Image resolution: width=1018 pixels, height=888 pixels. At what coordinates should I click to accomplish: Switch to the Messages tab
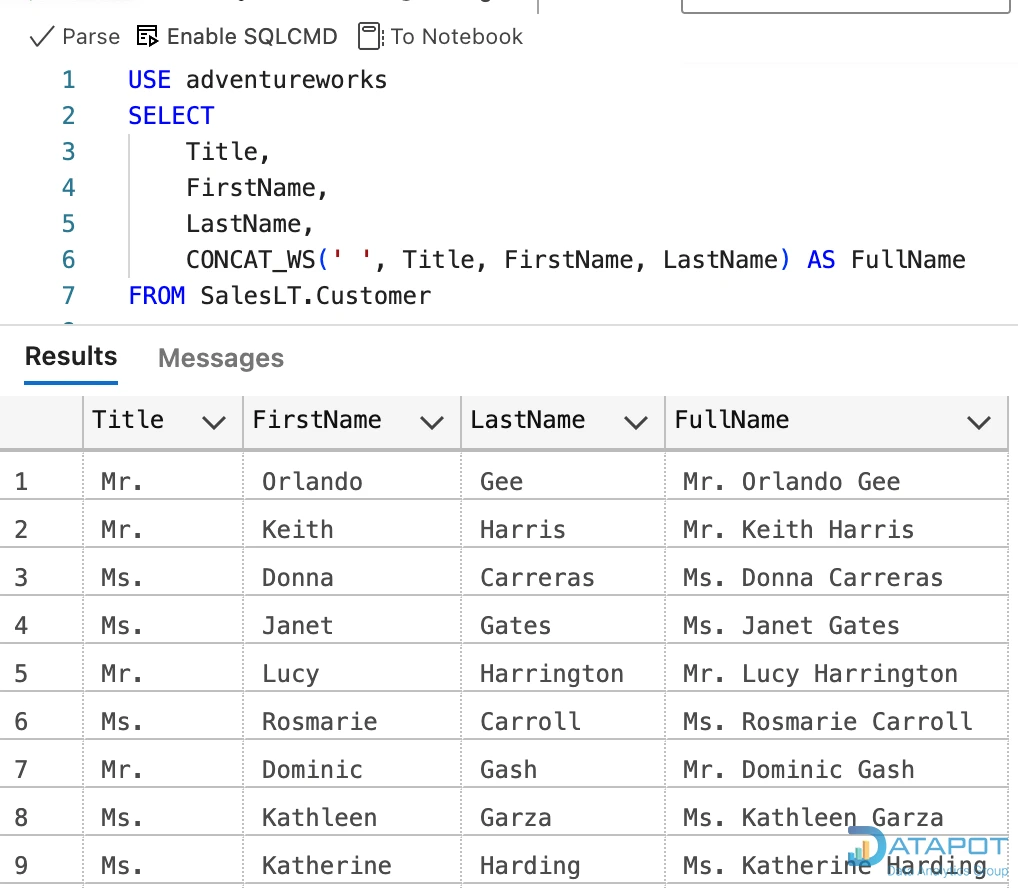coord(221,358)
